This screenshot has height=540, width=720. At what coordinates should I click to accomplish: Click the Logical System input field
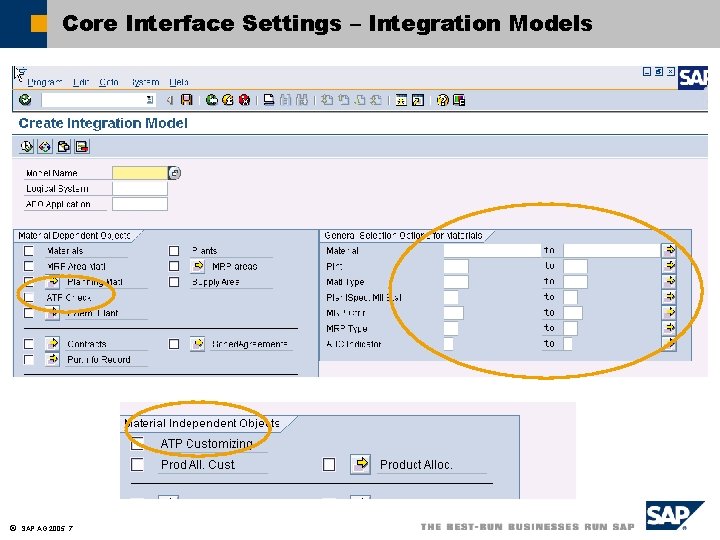coord(140,189)
